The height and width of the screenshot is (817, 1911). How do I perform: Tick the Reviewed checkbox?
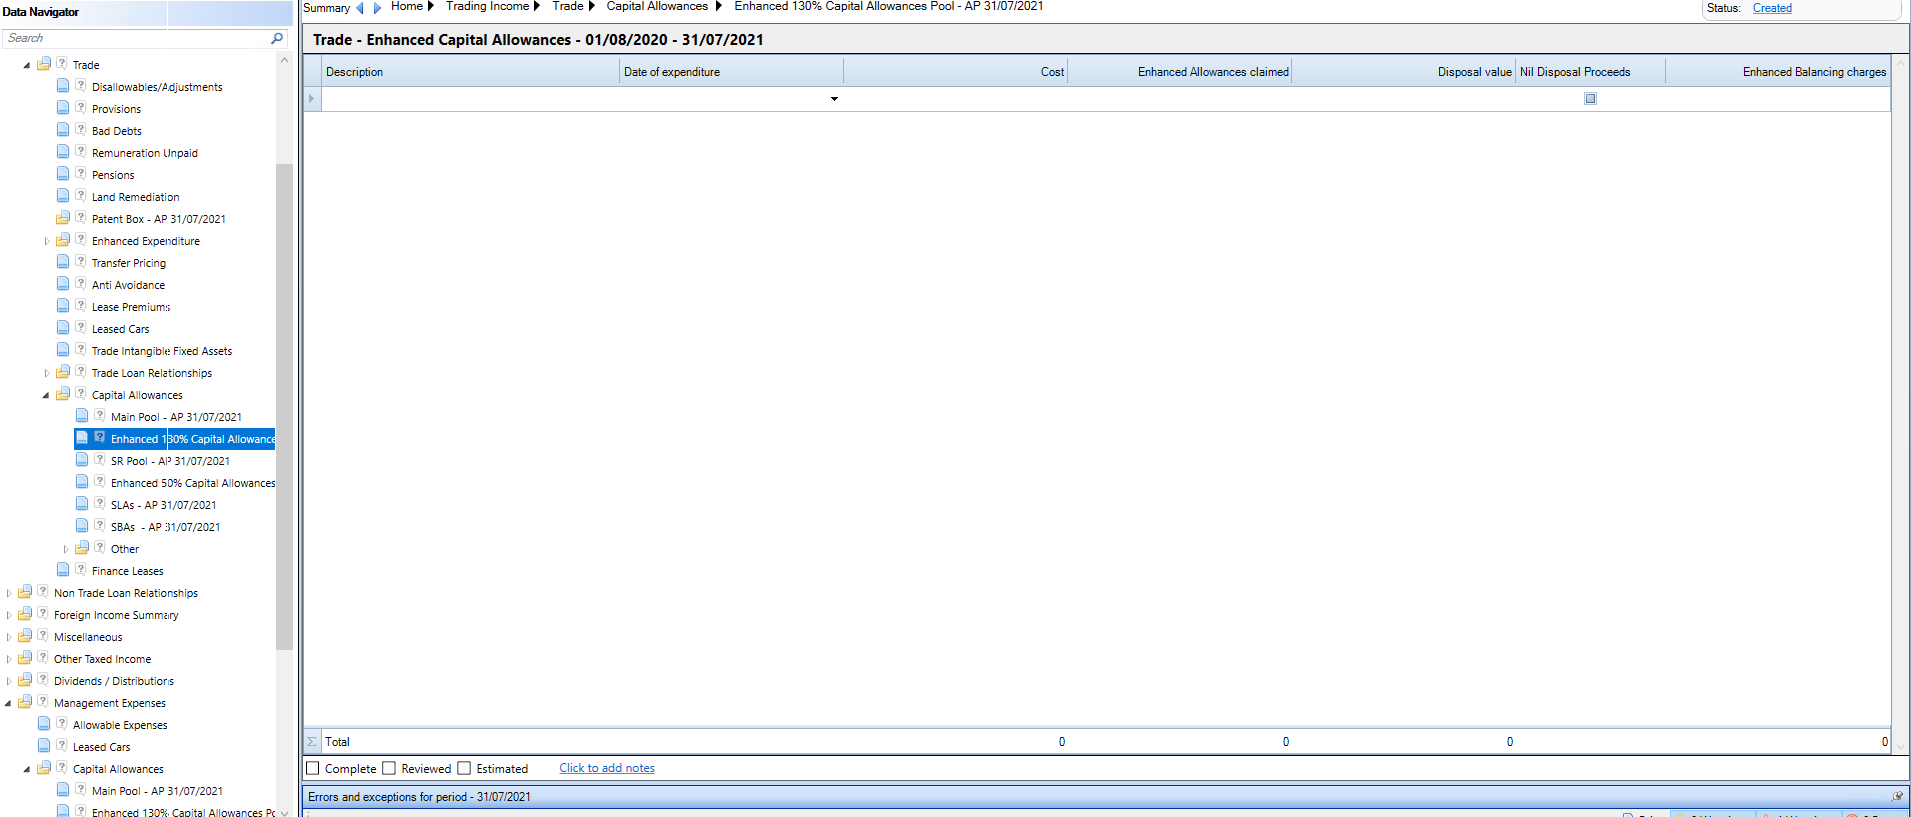[389, 768]
